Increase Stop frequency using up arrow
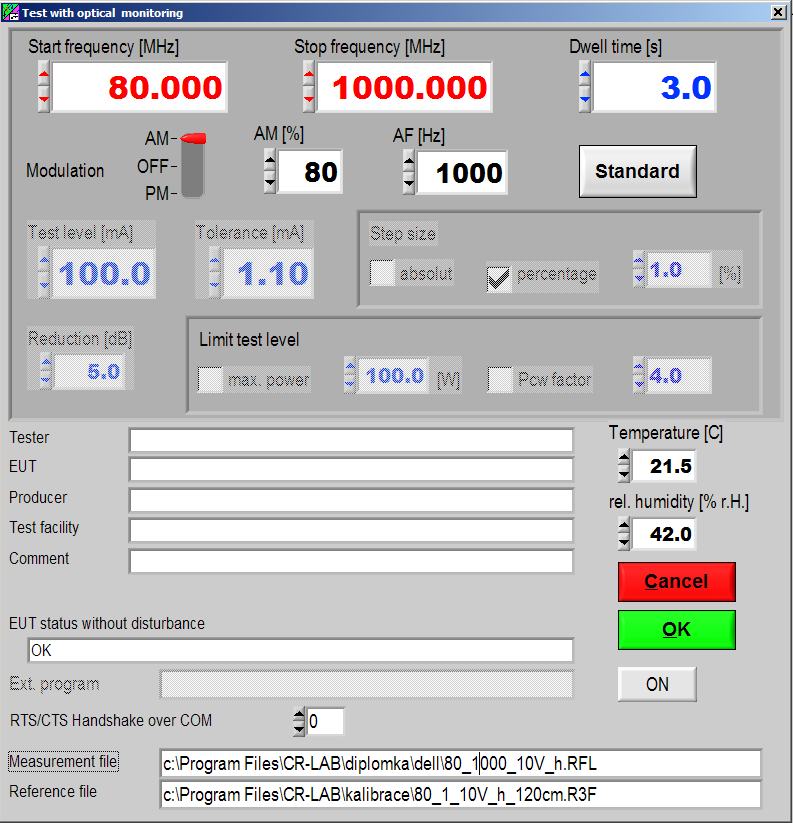 coord(309,74)
